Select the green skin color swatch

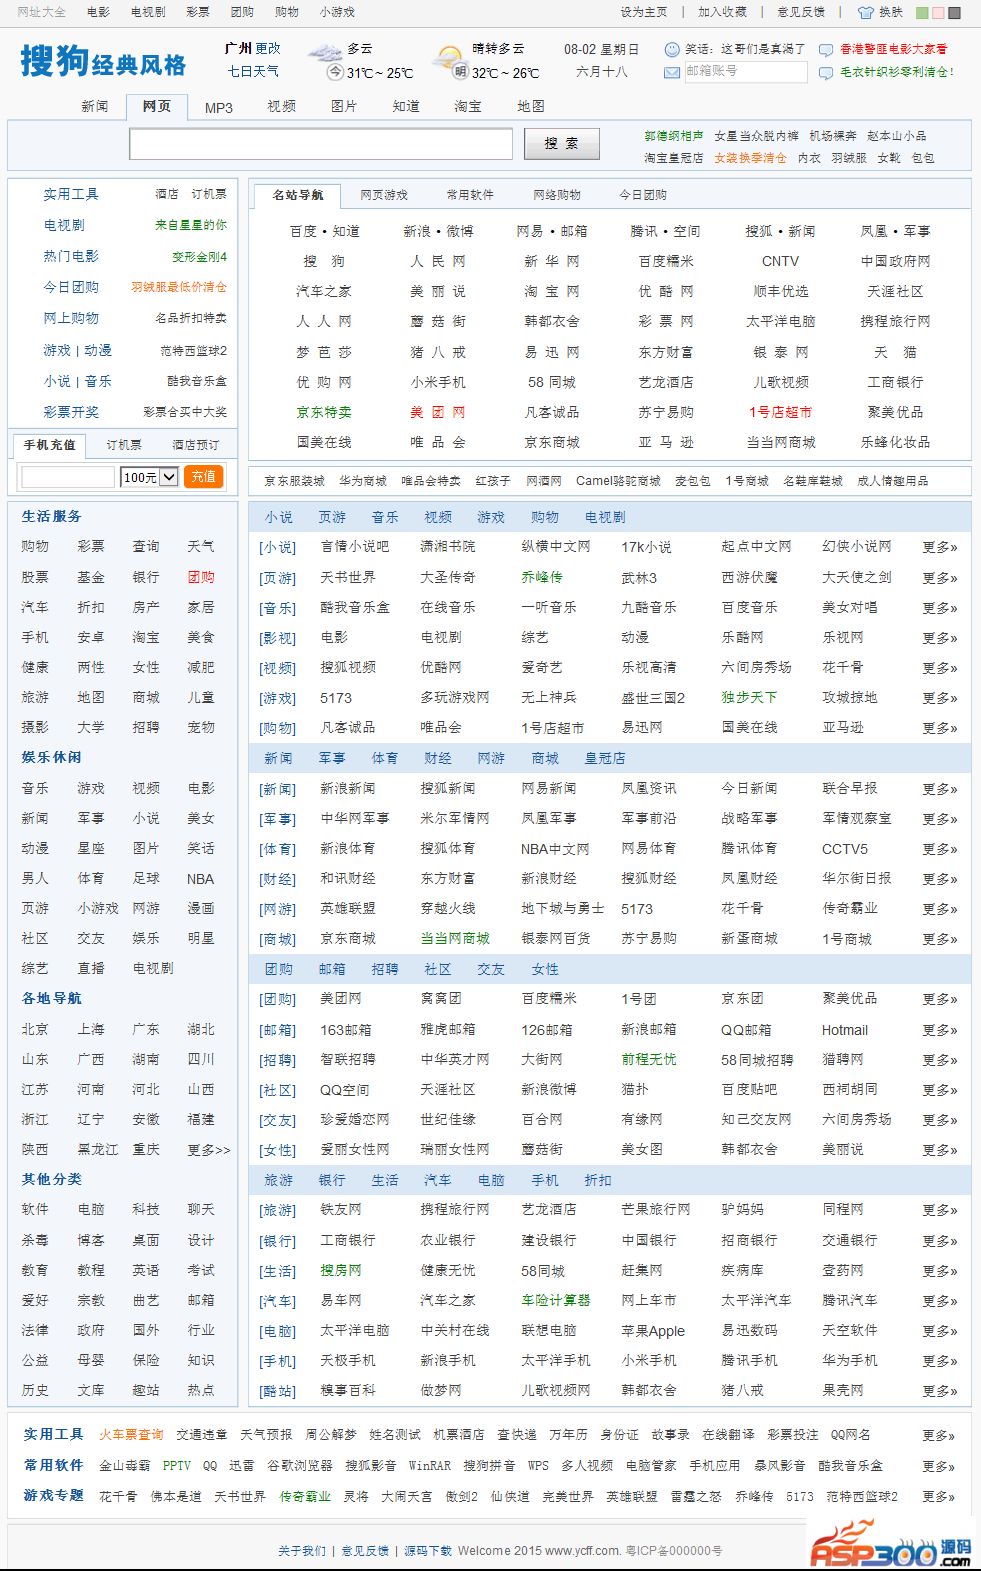click(922, 13)
